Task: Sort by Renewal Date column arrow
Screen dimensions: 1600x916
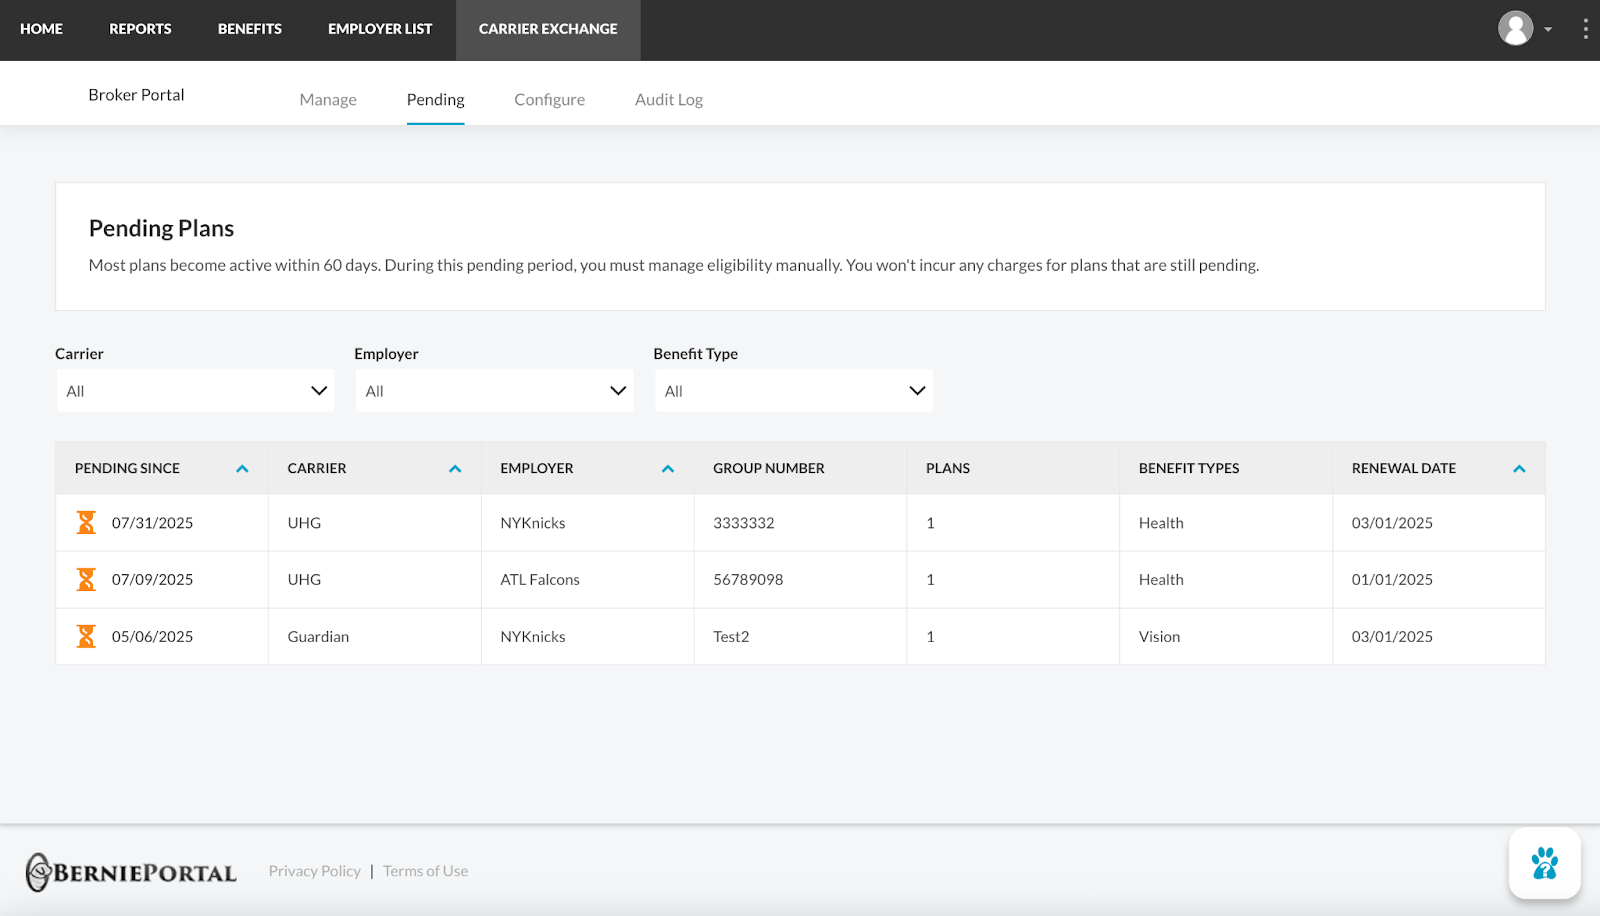Action: (x=1519, y=468)
